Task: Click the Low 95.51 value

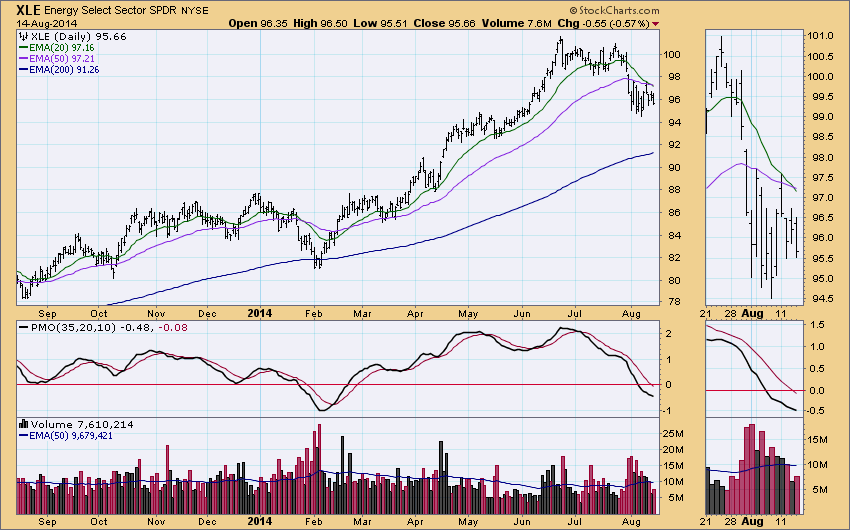Action: (380, 23)
